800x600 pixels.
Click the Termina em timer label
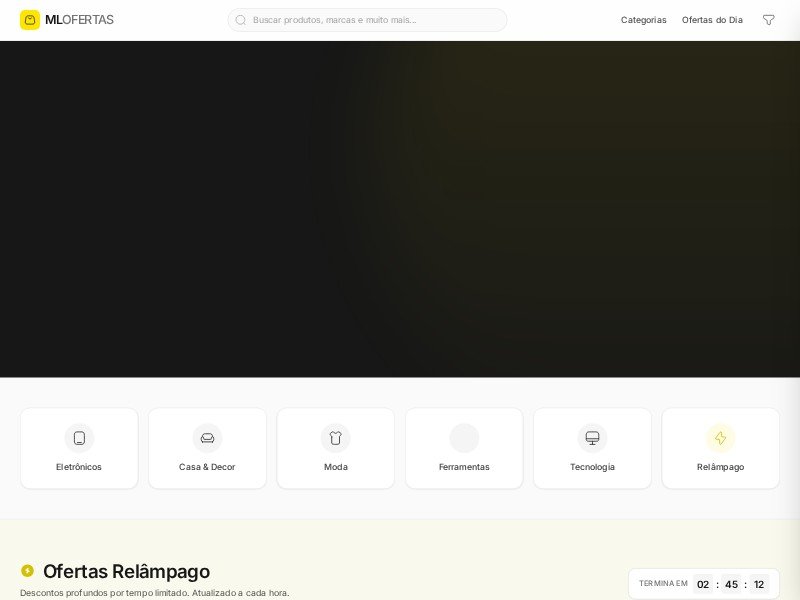coord(663,584)
